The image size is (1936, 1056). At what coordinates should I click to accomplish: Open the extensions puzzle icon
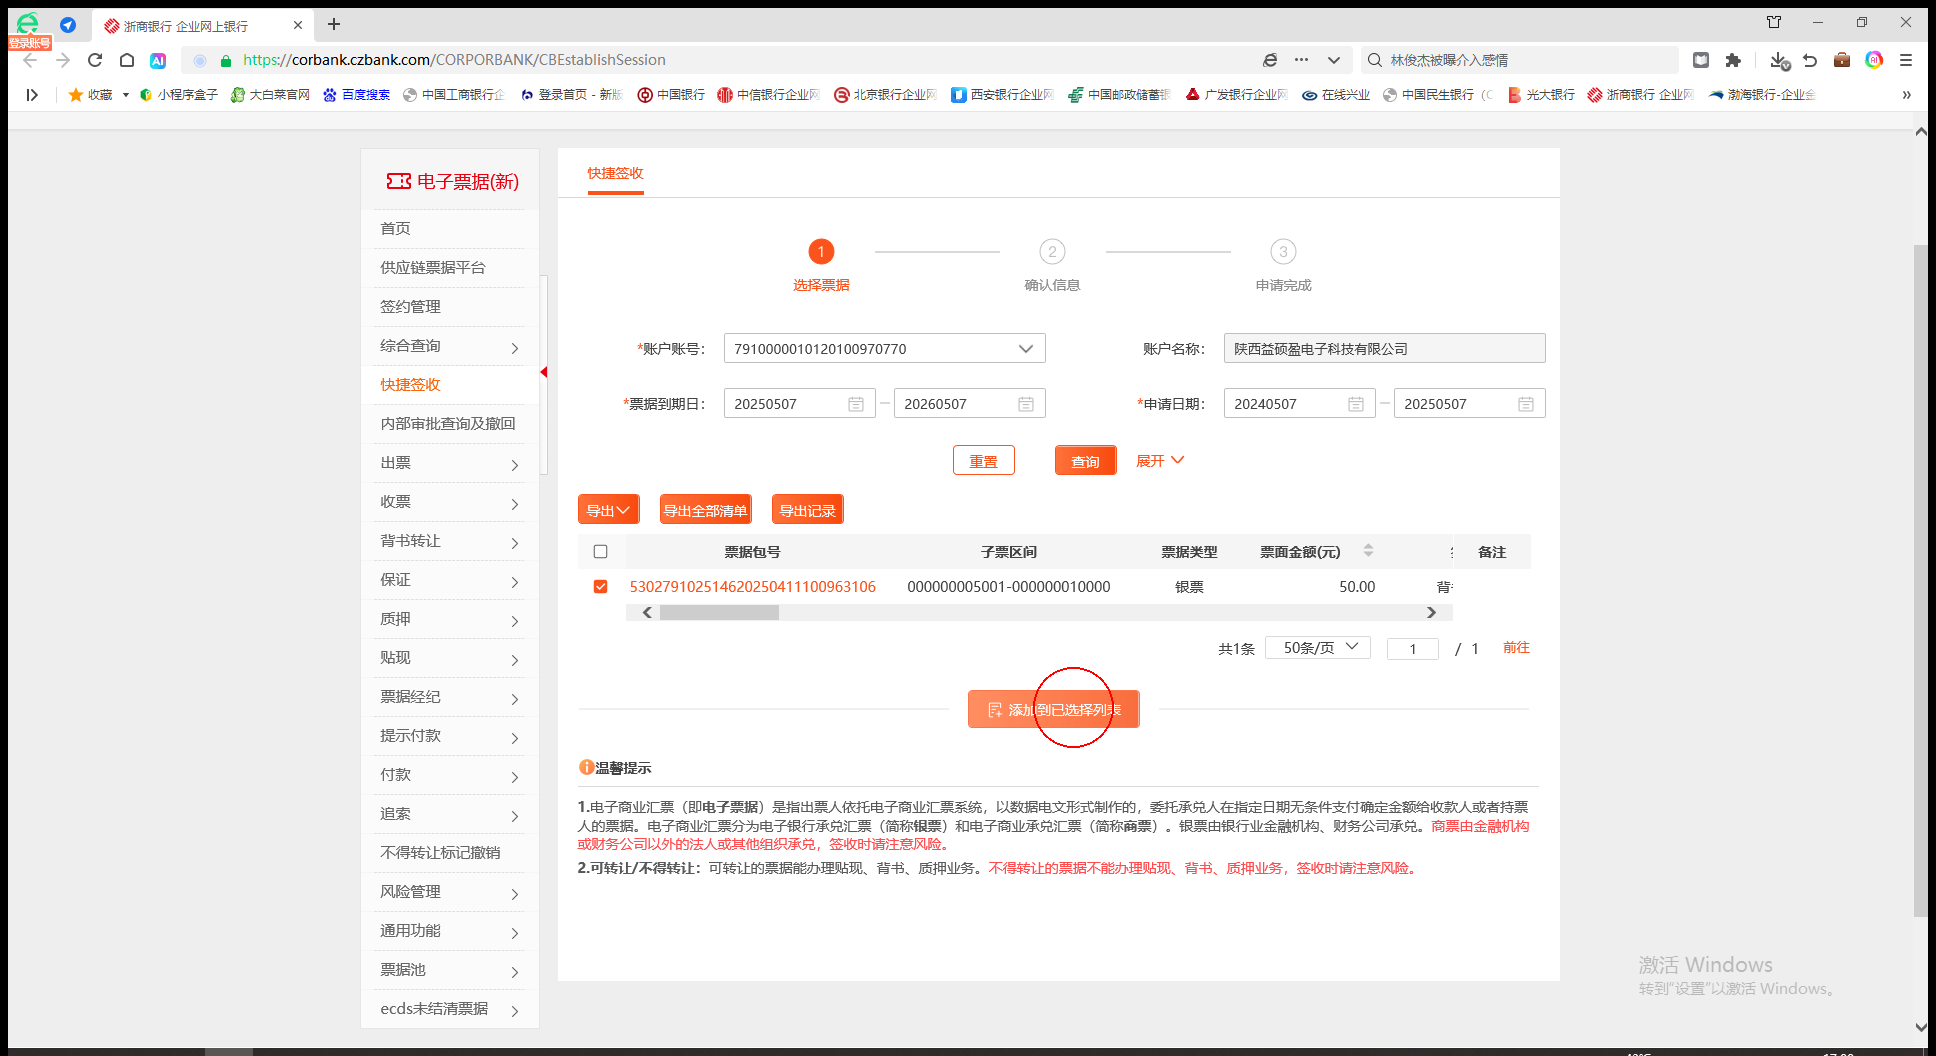pos(1733,60)
